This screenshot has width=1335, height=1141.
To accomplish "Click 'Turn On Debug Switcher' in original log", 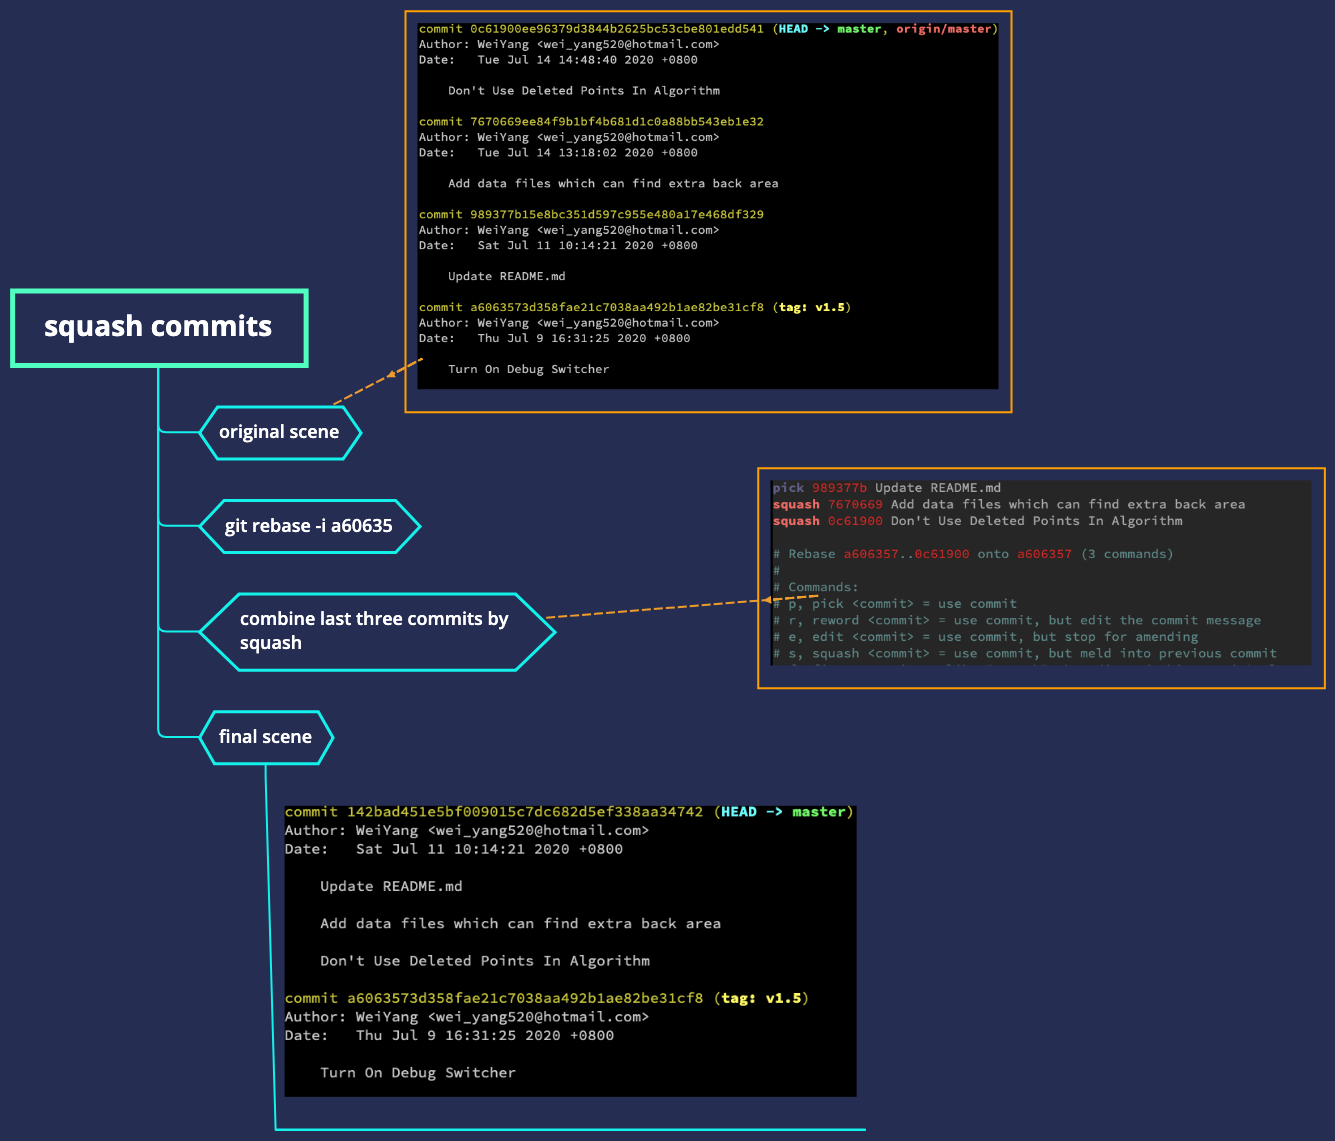I will click(528, 370).
